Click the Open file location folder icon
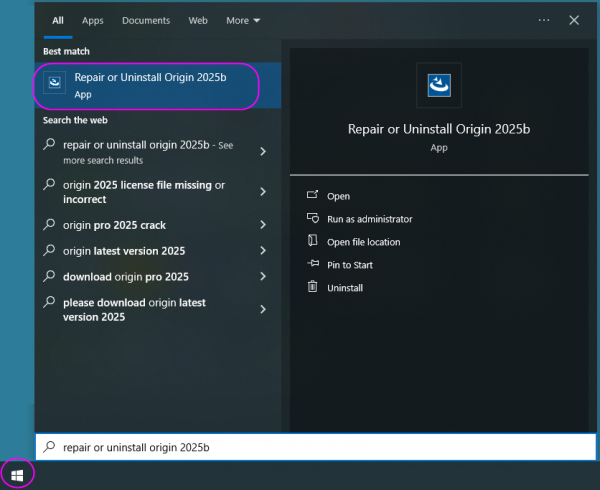Viewport: 600px width, 490px height. coord(313,242)
